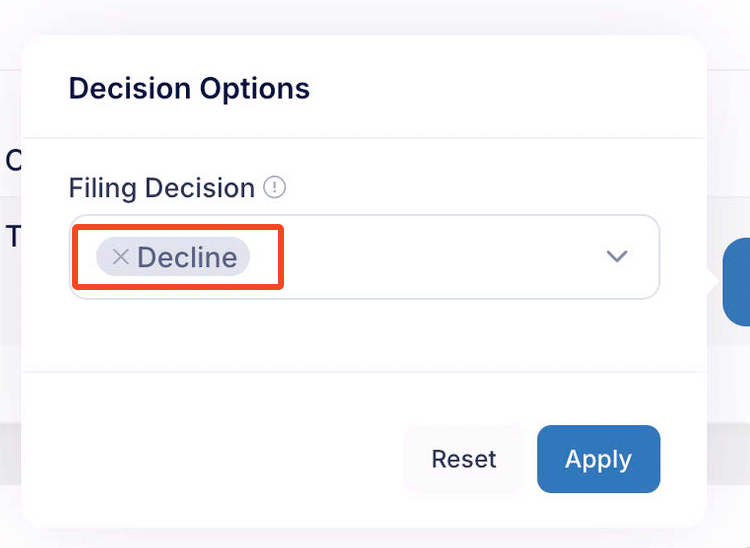Click the Decision Options heading
Viewport: 750px width, 548px height.
189,88
